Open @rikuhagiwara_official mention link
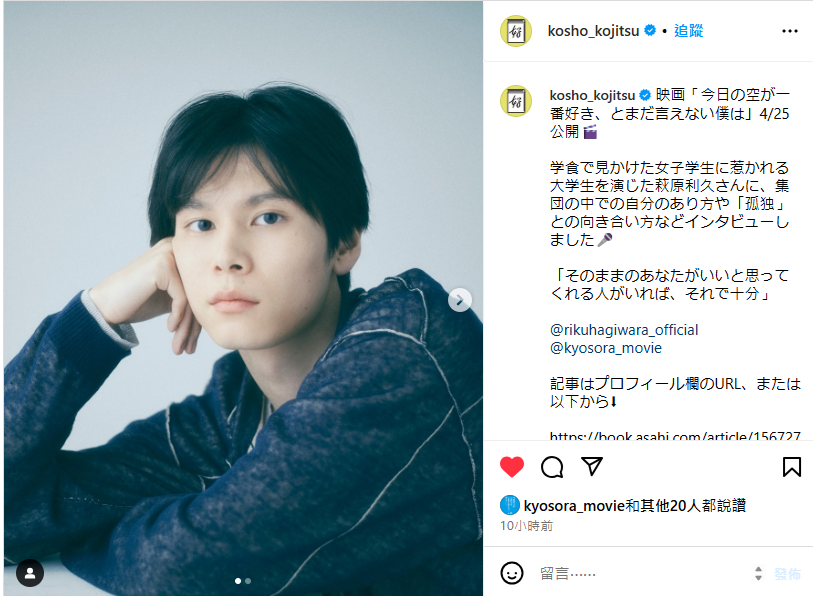Viewport: 813px width, 596px height. (x=624, y=330)
